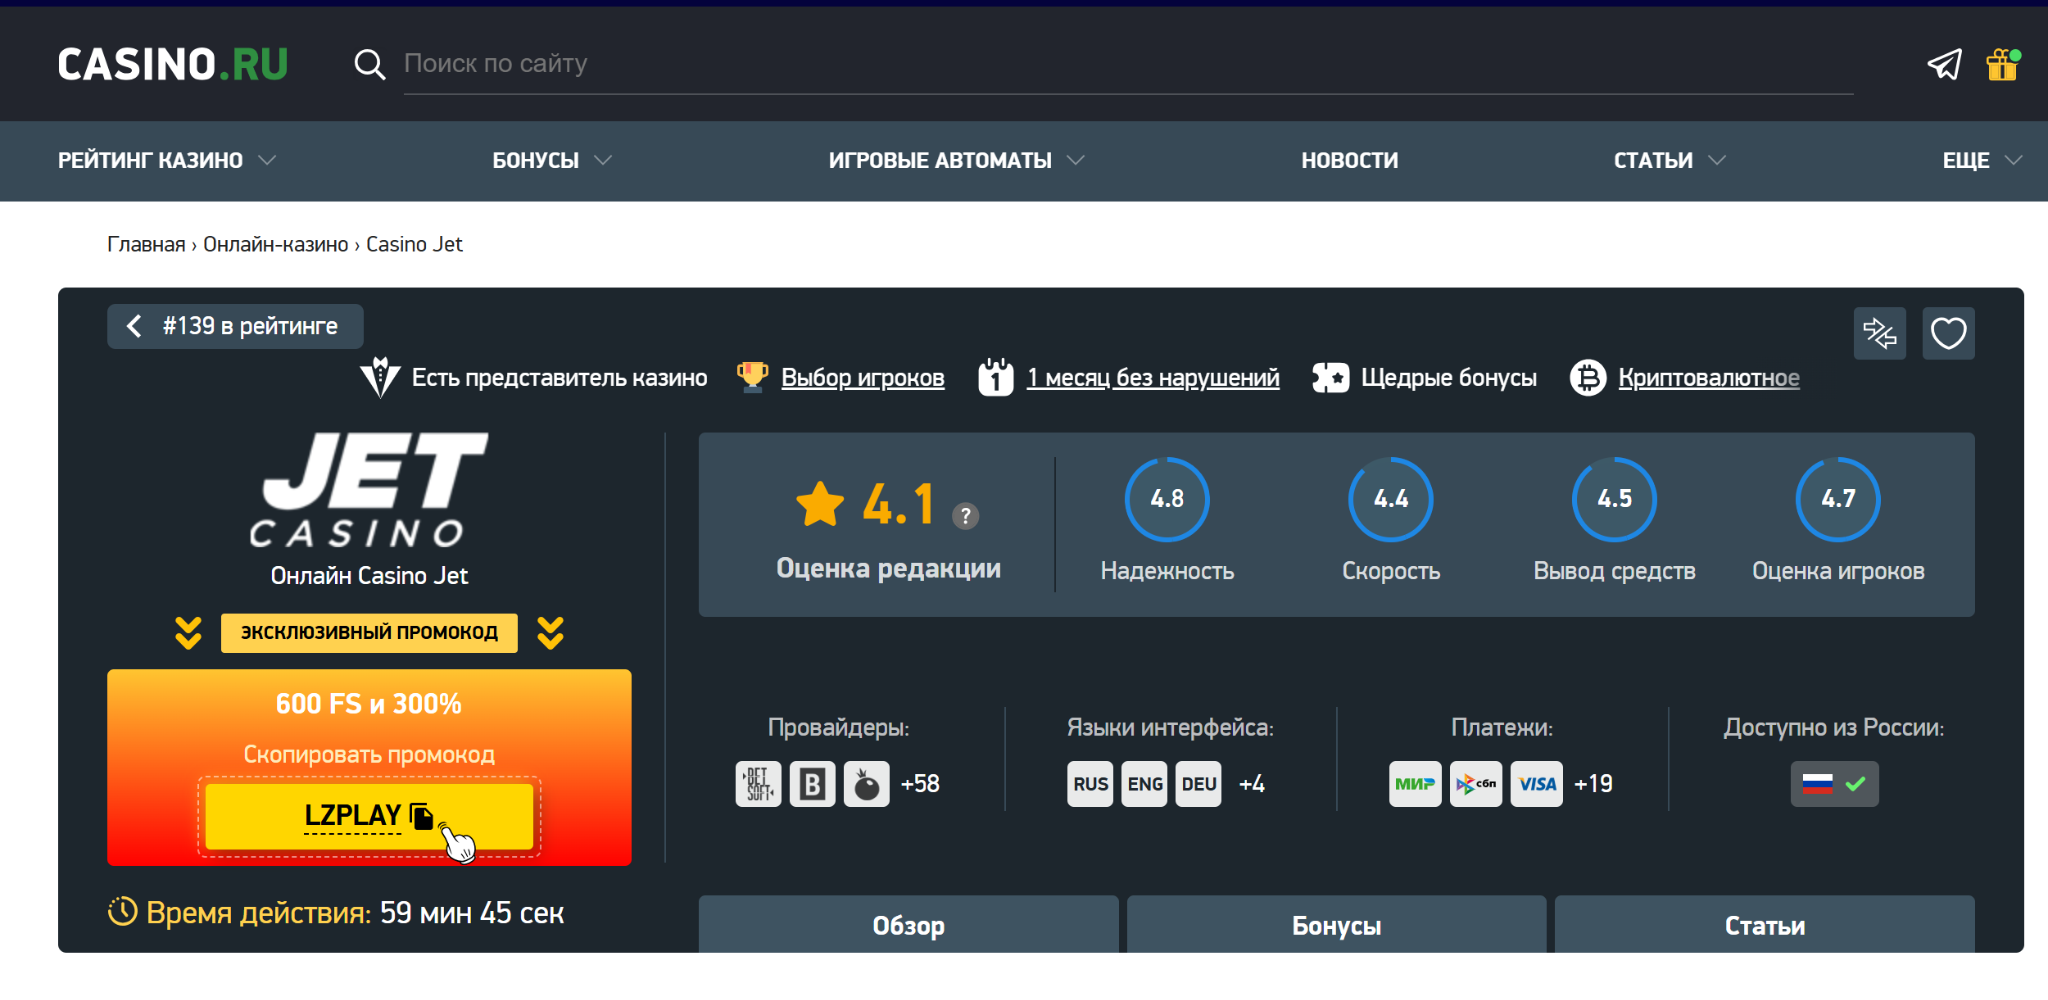Open the question mark rating help
The image size is (2048, 1000).
click(965, 516)
